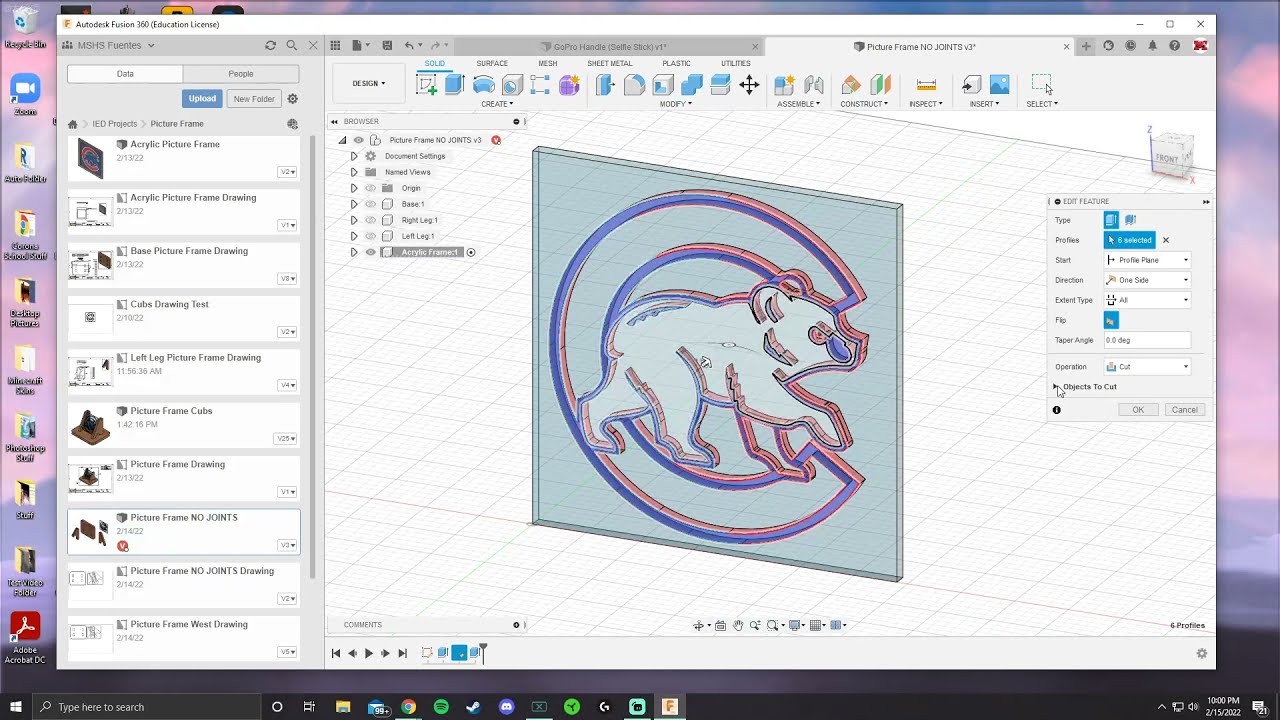Select the New Component tool
The height and width of the screenshot is (720, 1280).
[x=785, y=85]
